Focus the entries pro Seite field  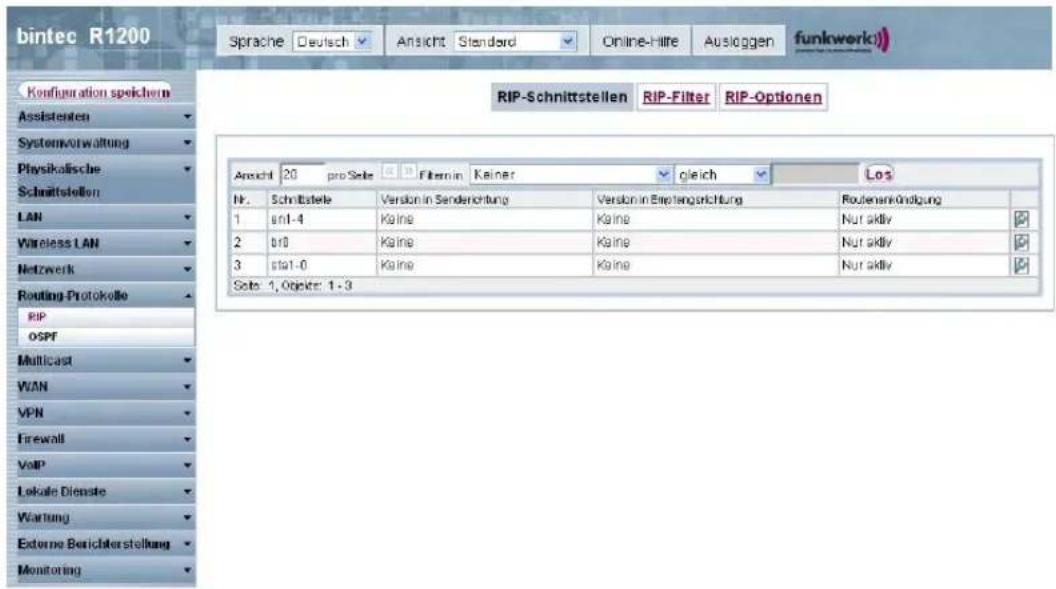coord(302,175)
